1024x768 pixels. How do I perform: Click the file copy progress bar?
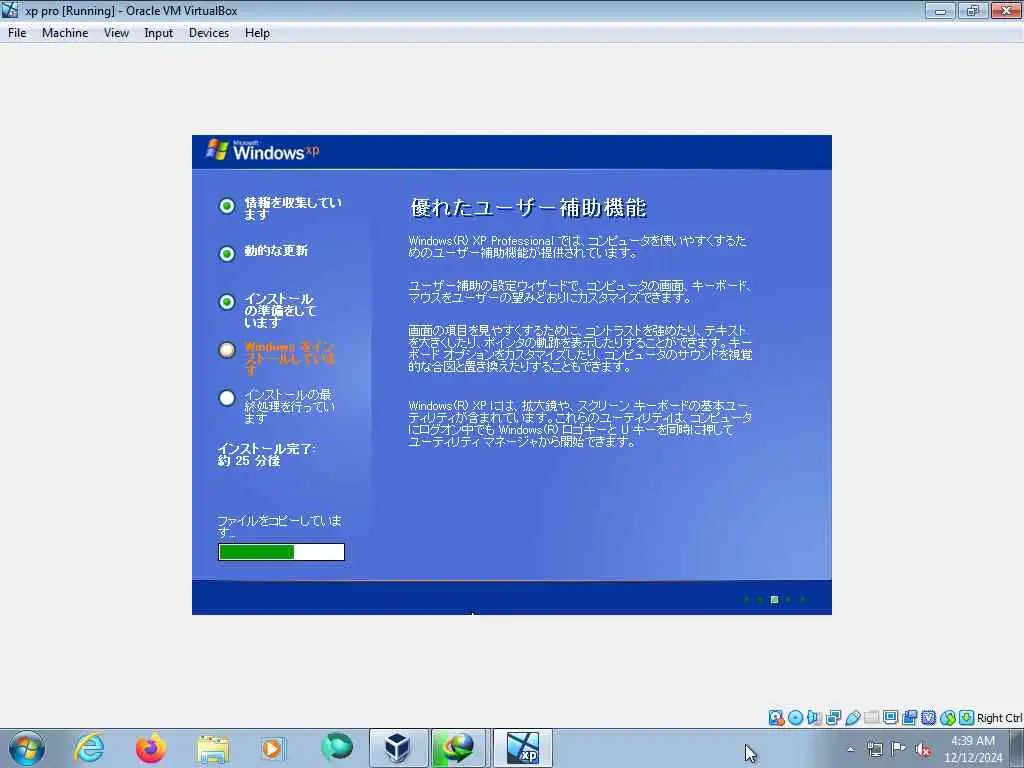(281, 552)
